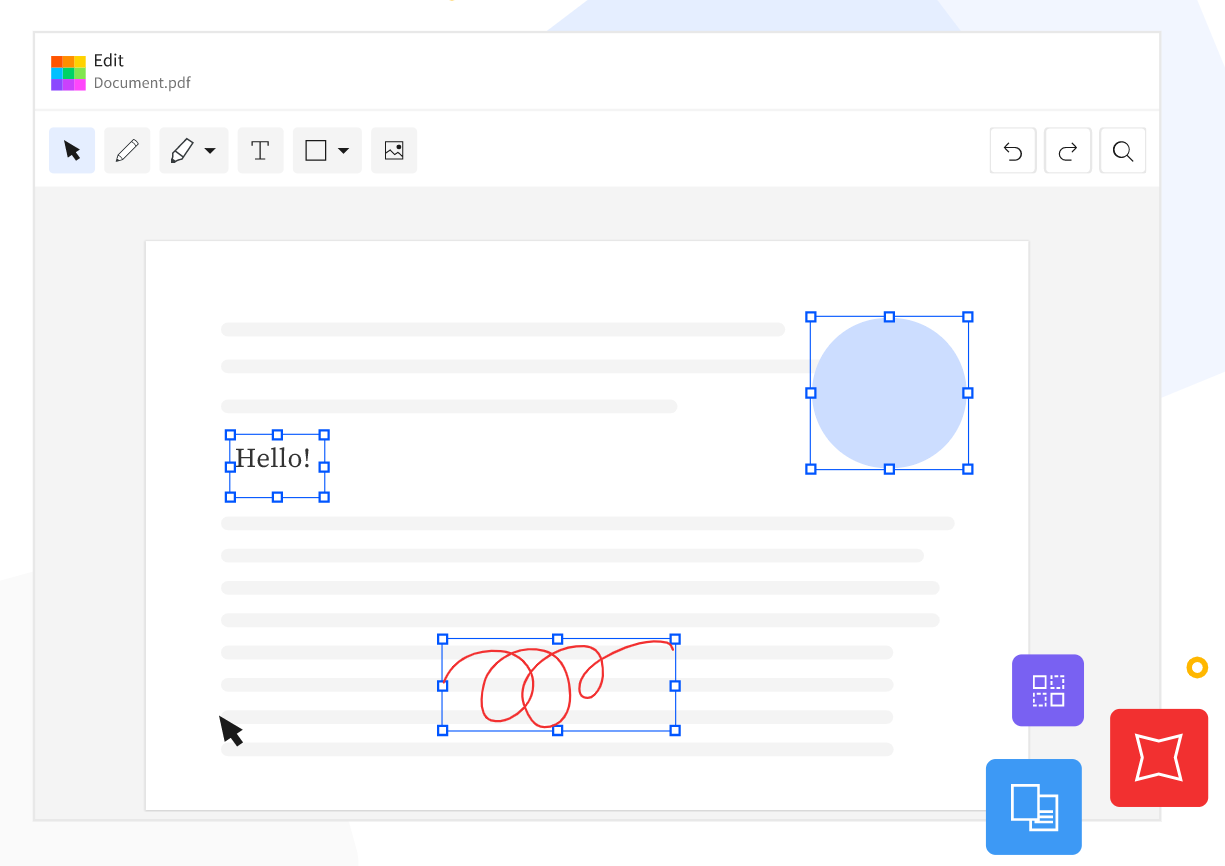Viewport: 1225px width, 866px height.
Task: Select the pencil drawing tool
Action: pos(127,151)
